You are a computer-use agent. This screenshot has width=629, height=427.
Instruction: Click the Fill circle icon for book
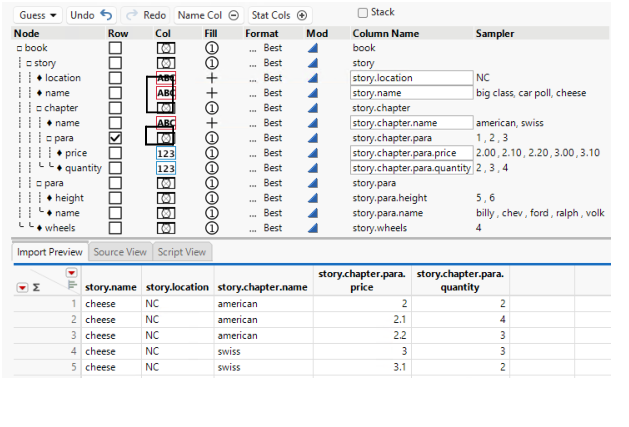pos(212,48)
